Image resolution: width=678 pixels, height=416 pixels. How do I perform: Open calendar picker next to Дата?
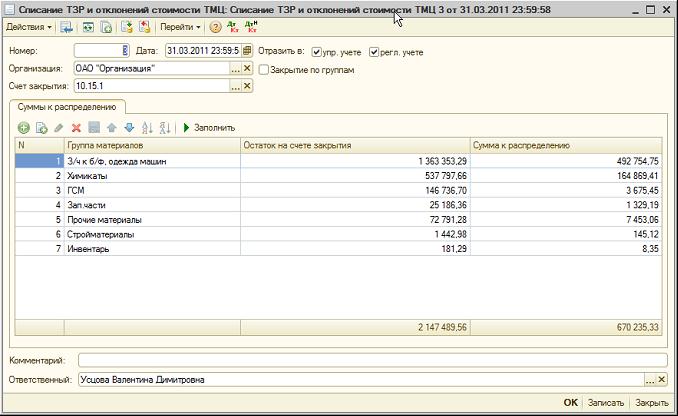247,51
